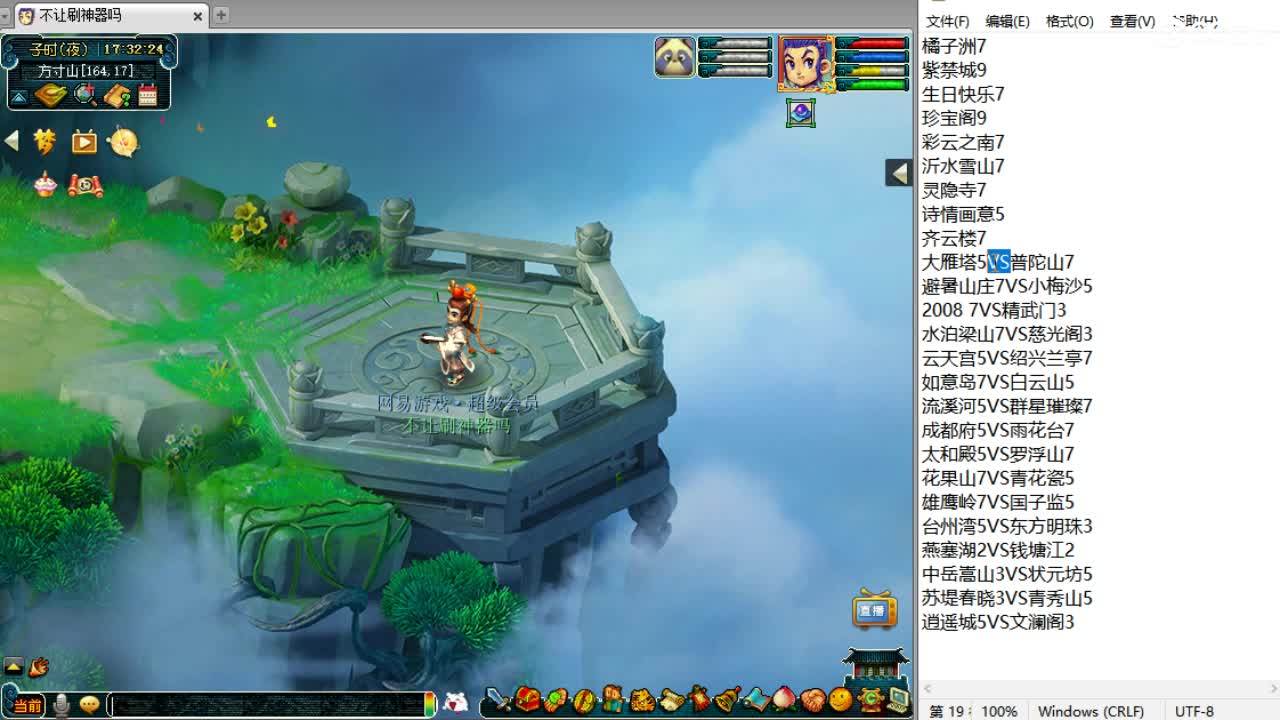Open a new tab with plus button
The image size is (1280, 720).
click(221, 14)
